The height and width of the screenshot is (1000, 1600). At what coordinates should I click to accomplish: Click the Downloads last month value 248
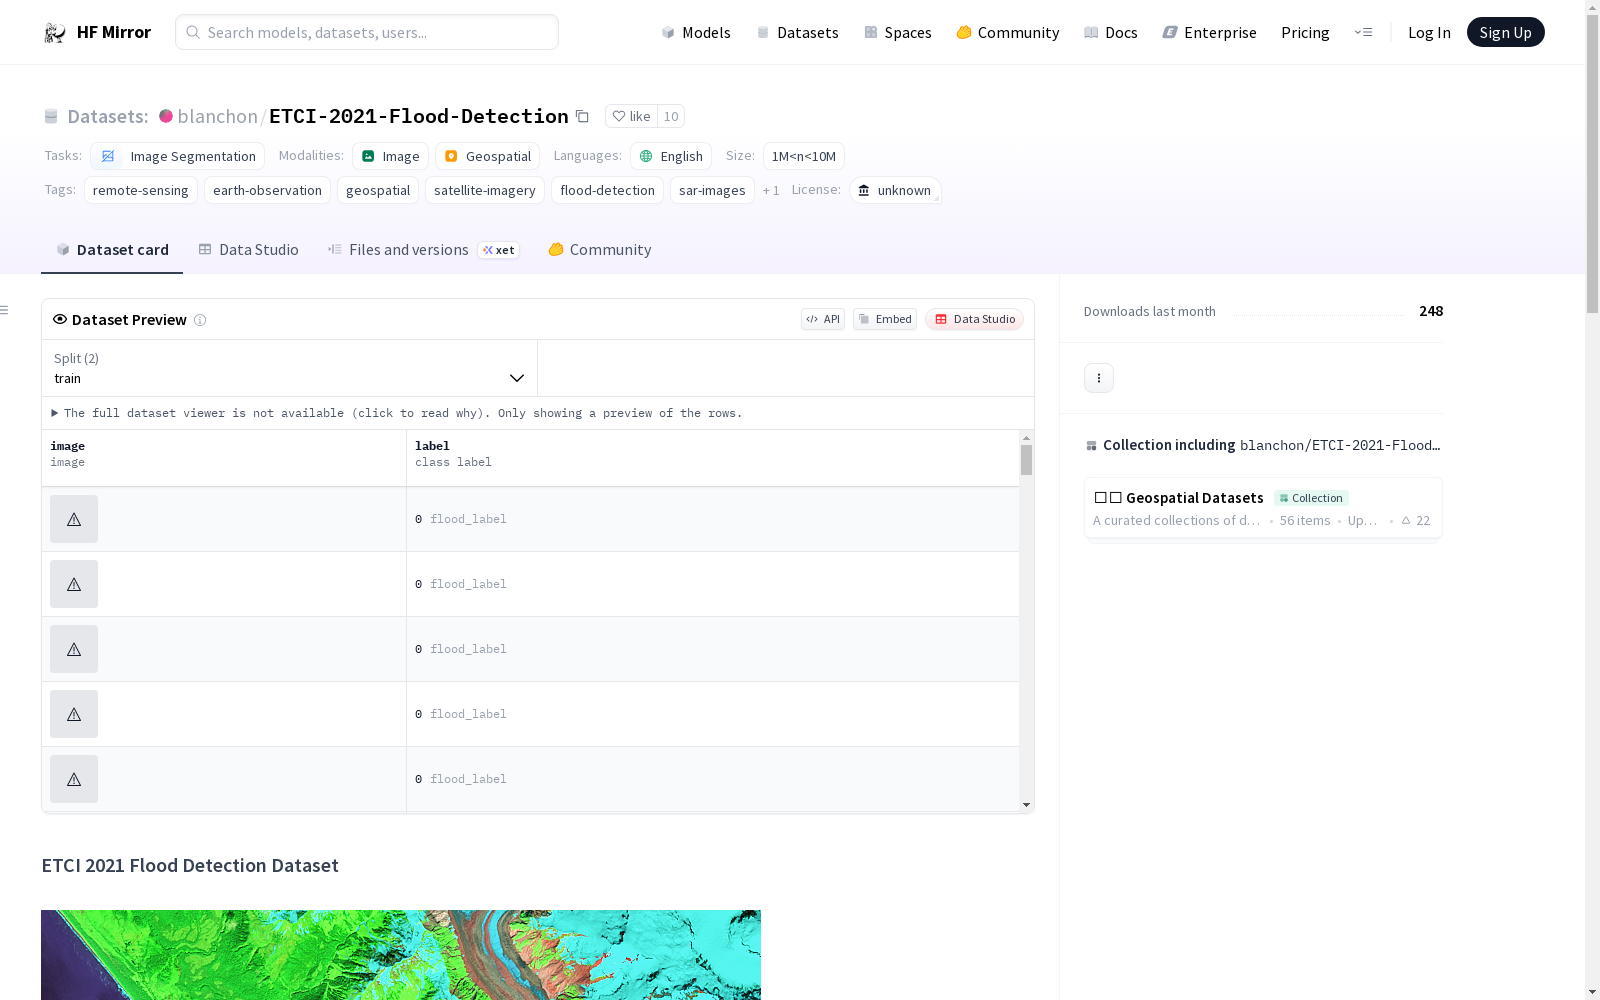click(x=1431, y=311)
